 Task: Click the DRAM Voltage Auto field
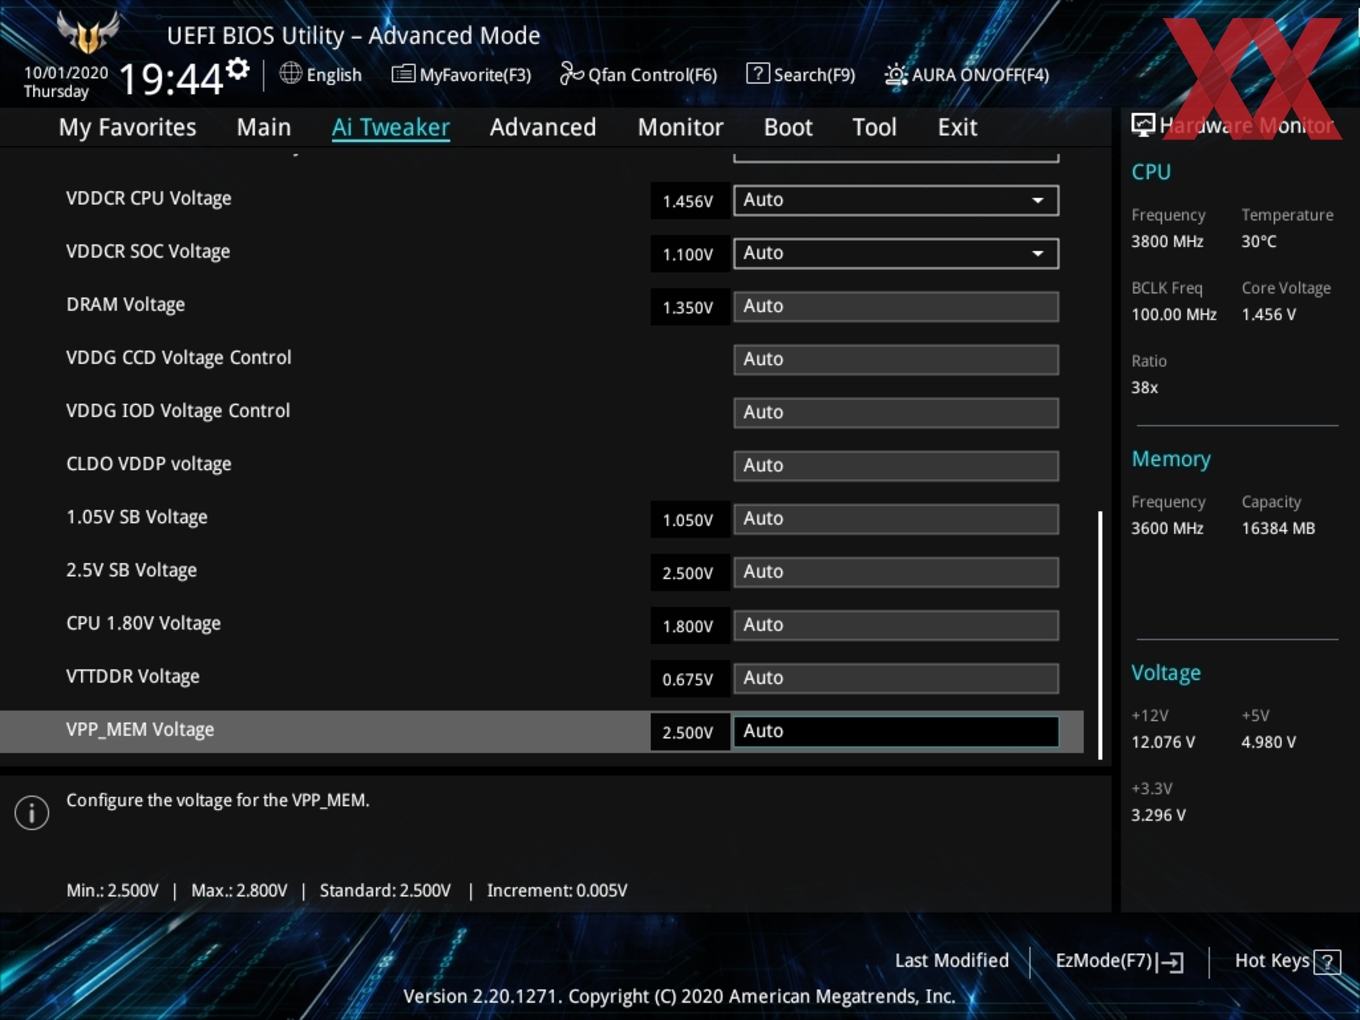[896, 306]
